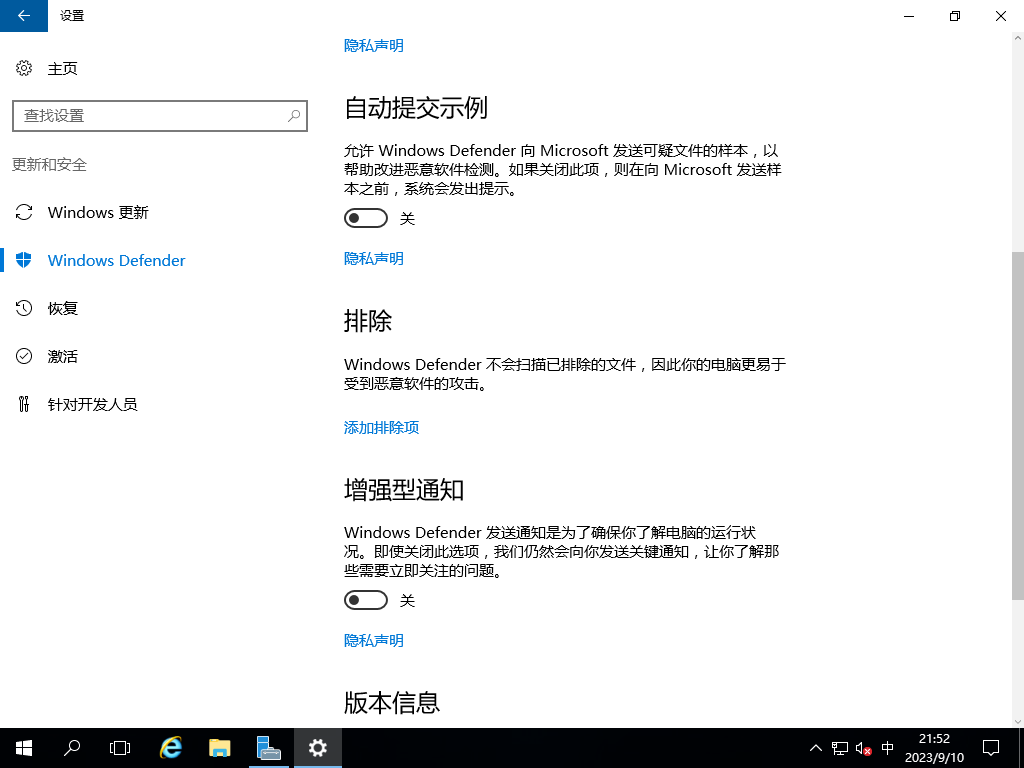Click the 更新和安全 category label

click(x=50, y=165)
